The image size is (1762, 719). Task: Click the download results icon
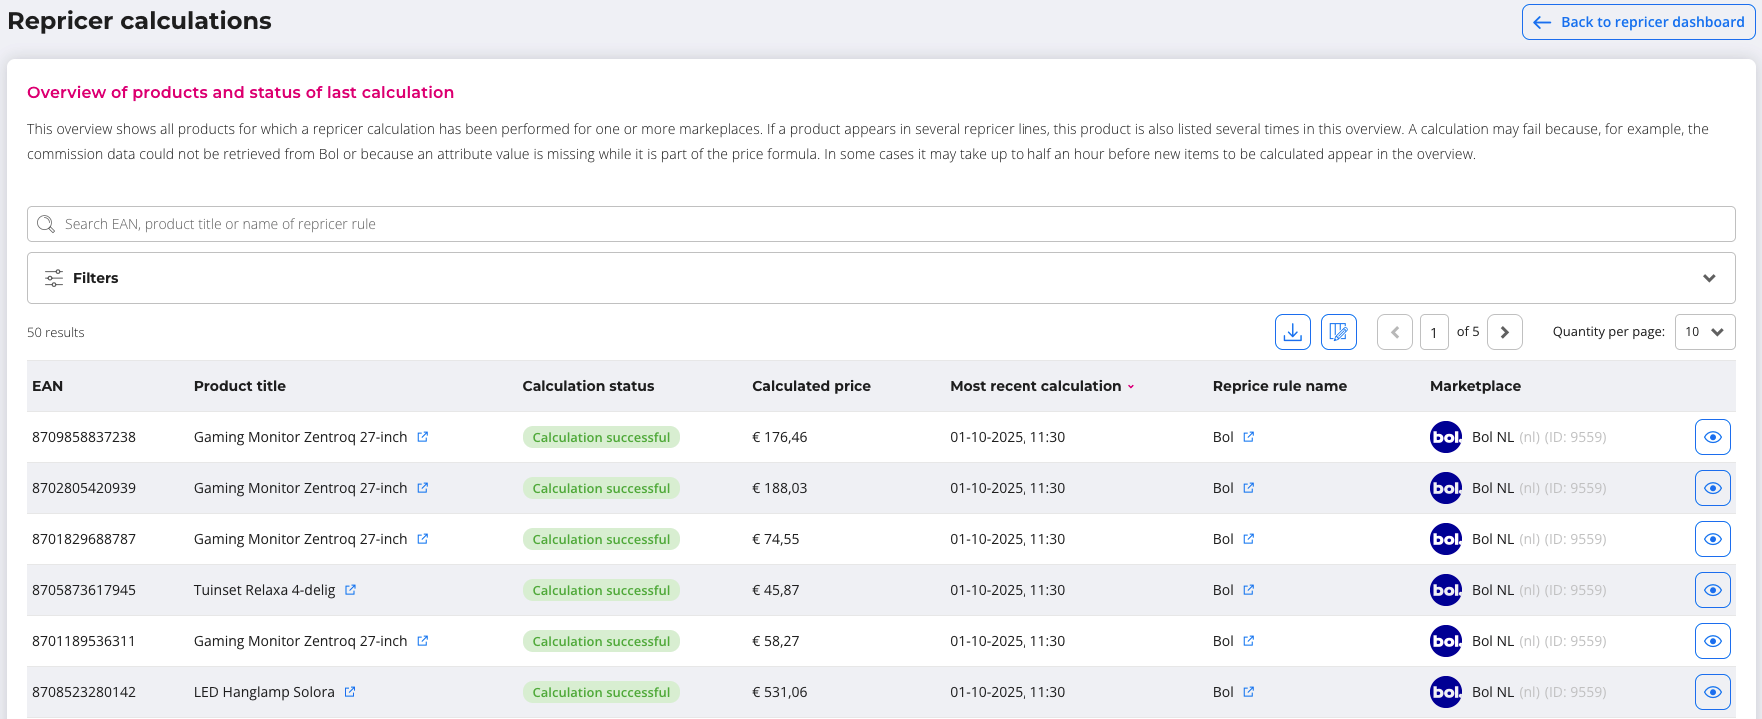(1292, 332)
